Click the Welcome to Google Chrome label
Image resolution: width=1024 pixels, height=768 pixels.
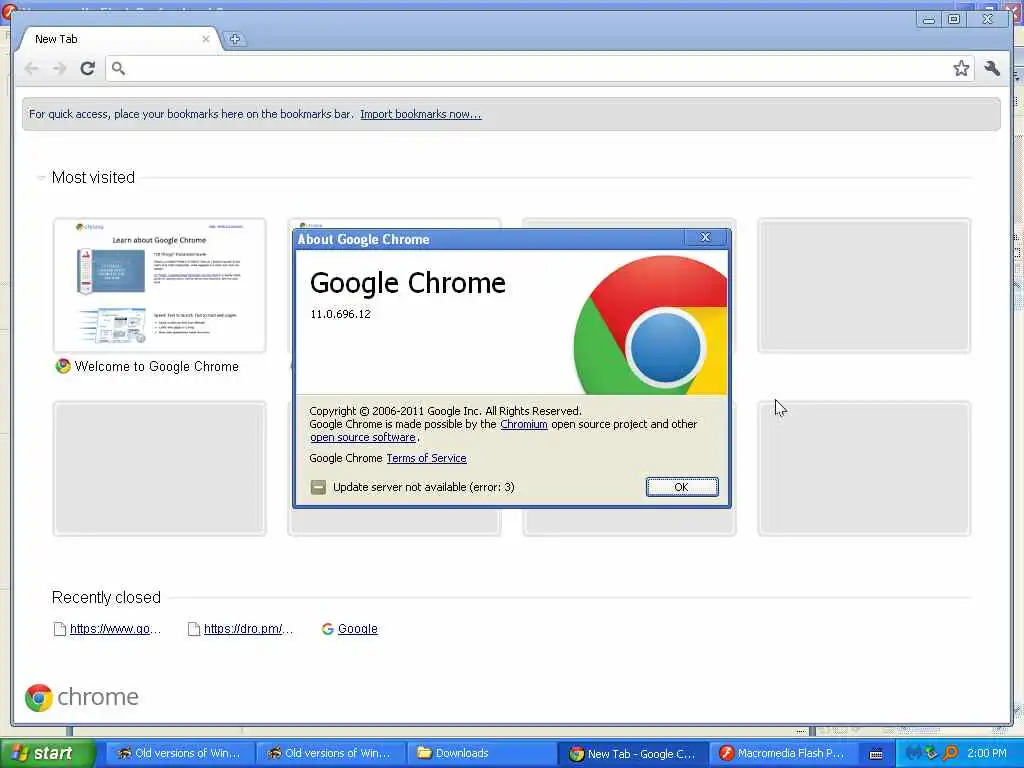click(x=156, y=366)
